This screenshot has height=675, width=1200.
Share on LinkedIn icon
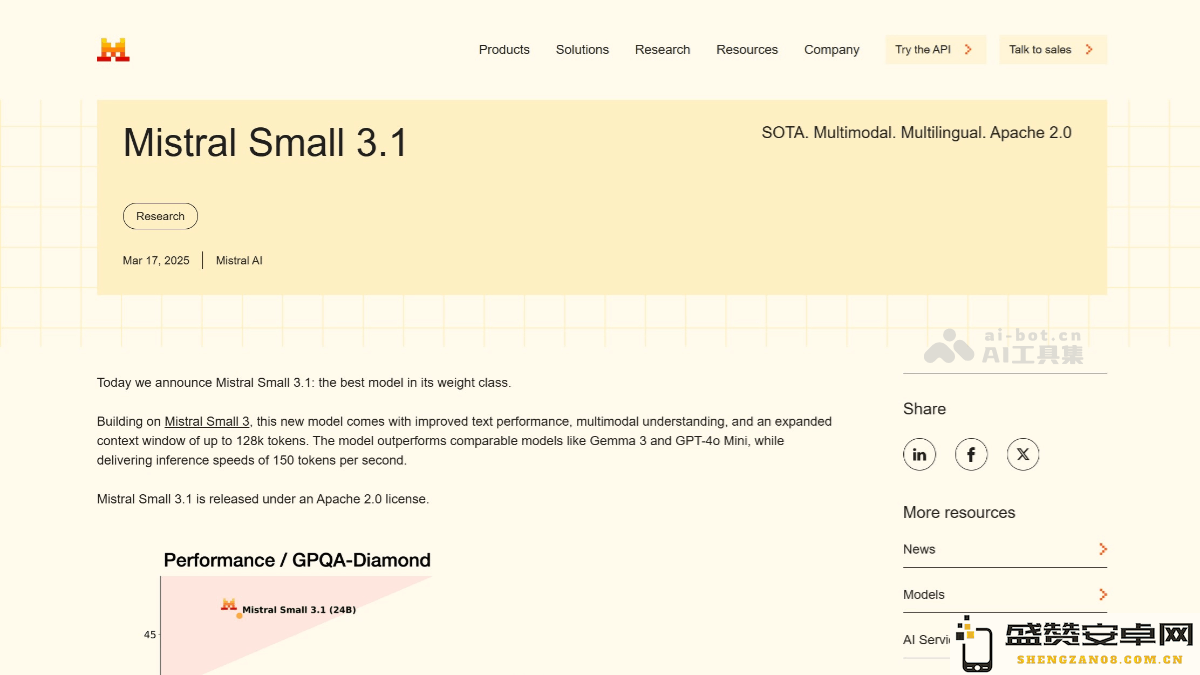point(919,454)
